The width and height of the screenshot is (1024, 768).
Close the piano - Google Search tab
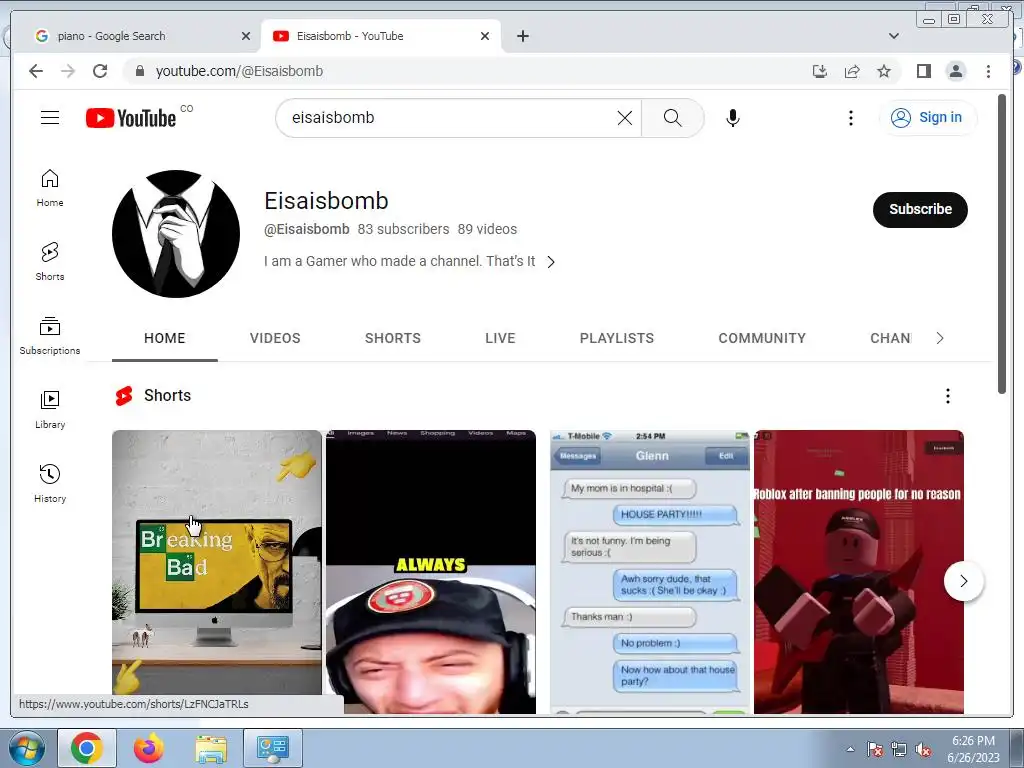pos(246,36)
